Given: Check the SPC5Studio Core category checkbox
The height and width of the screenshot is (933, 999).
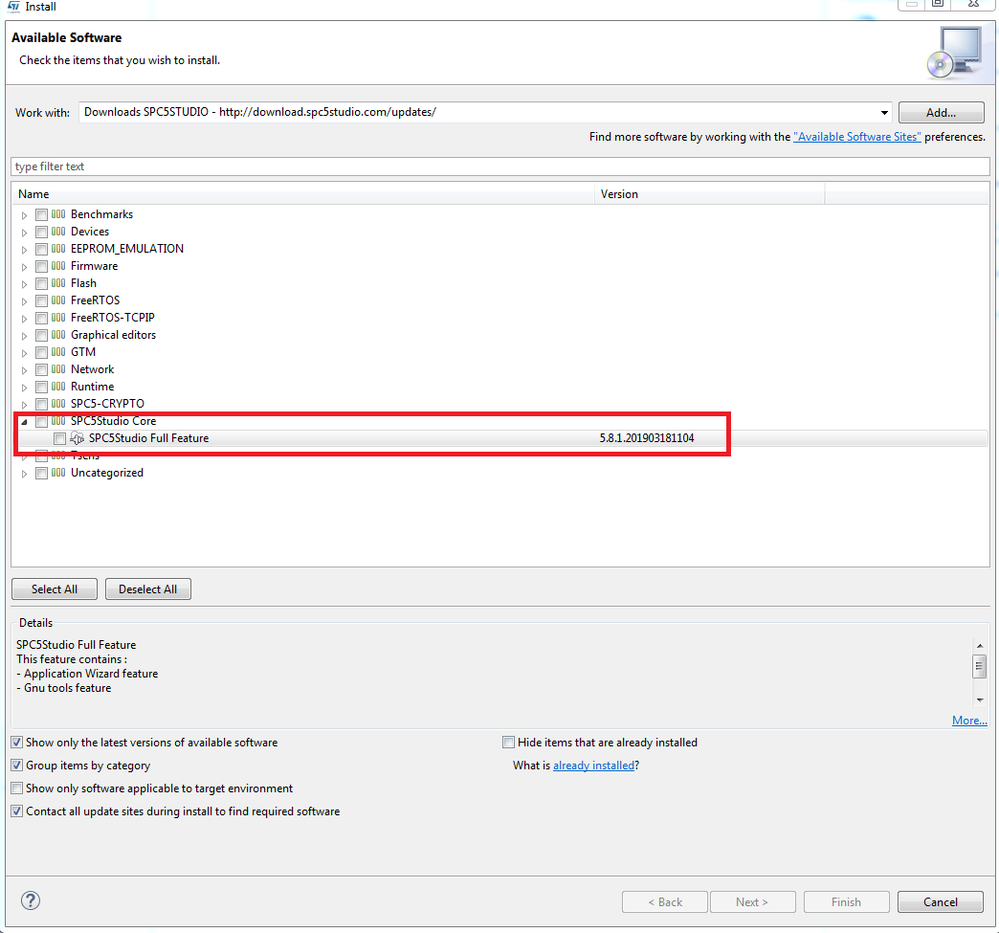Looking at the screenshot, I should click(41, 421).
